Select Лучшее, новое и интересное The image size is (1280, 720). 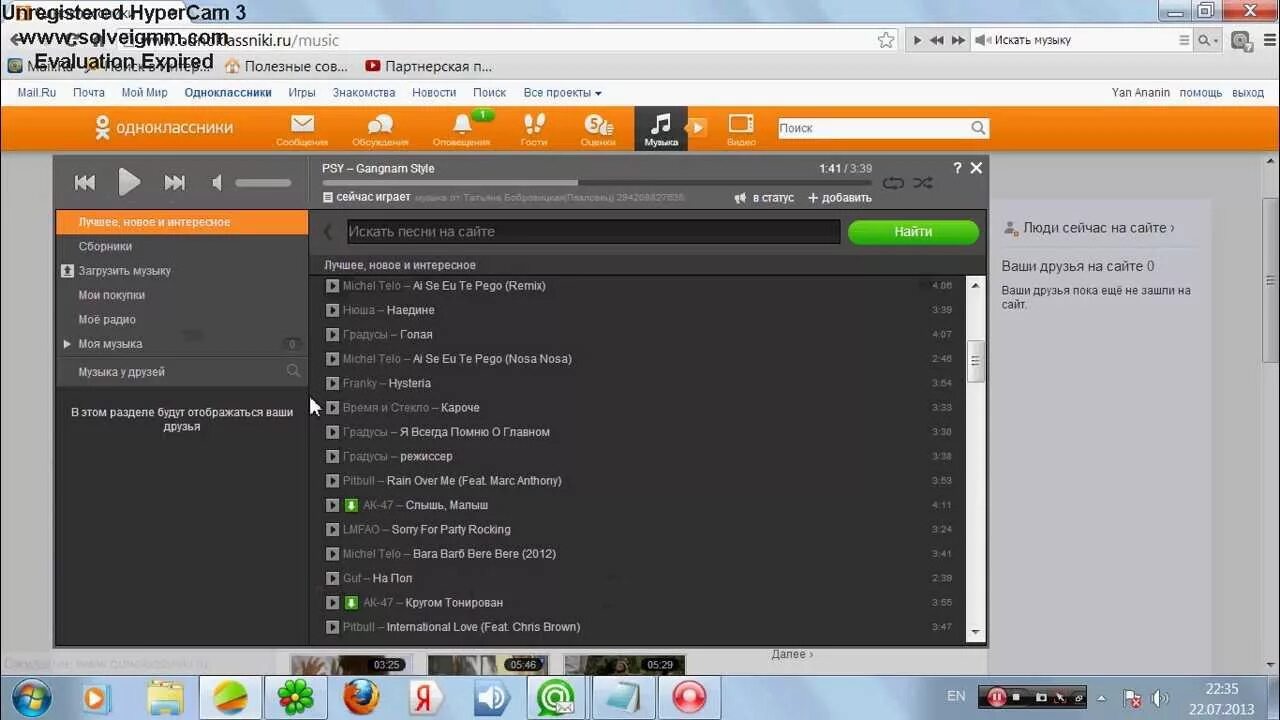(x=182, y=222)
